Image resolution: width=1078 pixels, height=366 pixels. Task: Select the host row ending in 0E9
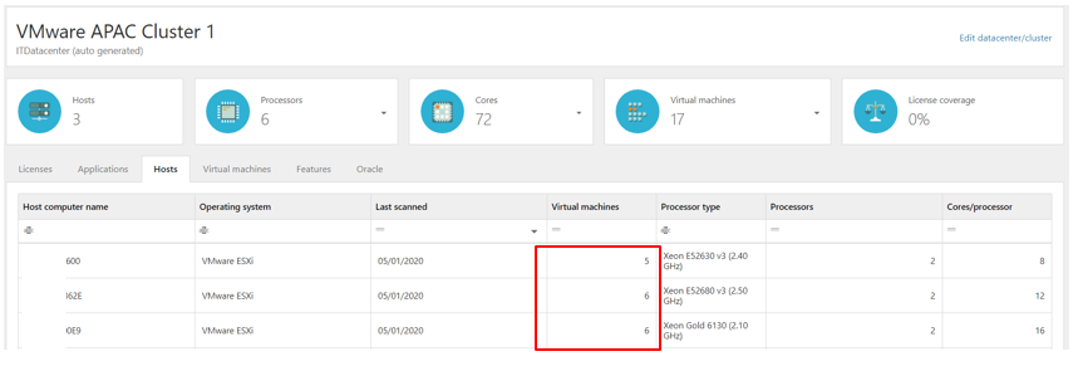[x=535, y=330]
